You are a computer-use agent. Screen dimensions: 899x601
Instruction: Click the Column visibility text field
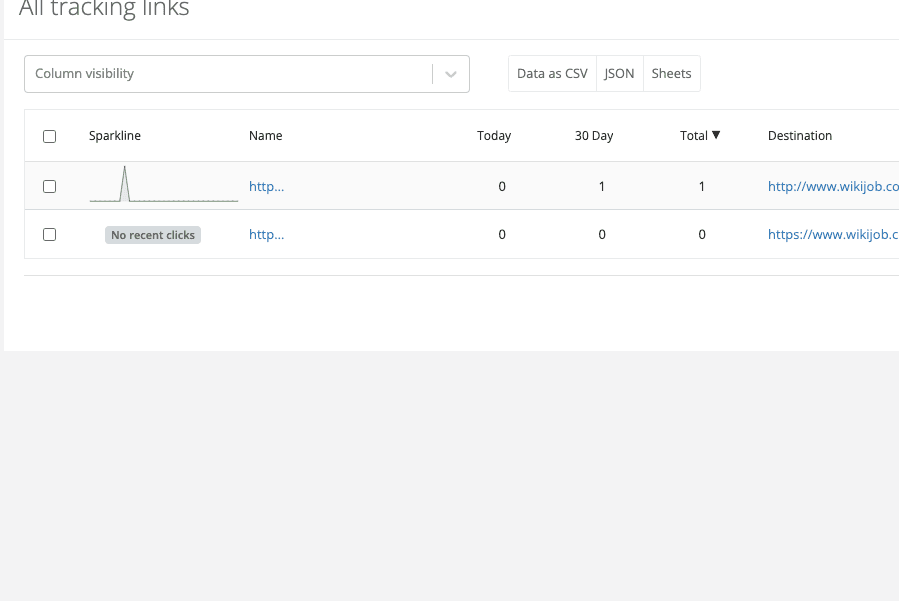pos(228,74)
